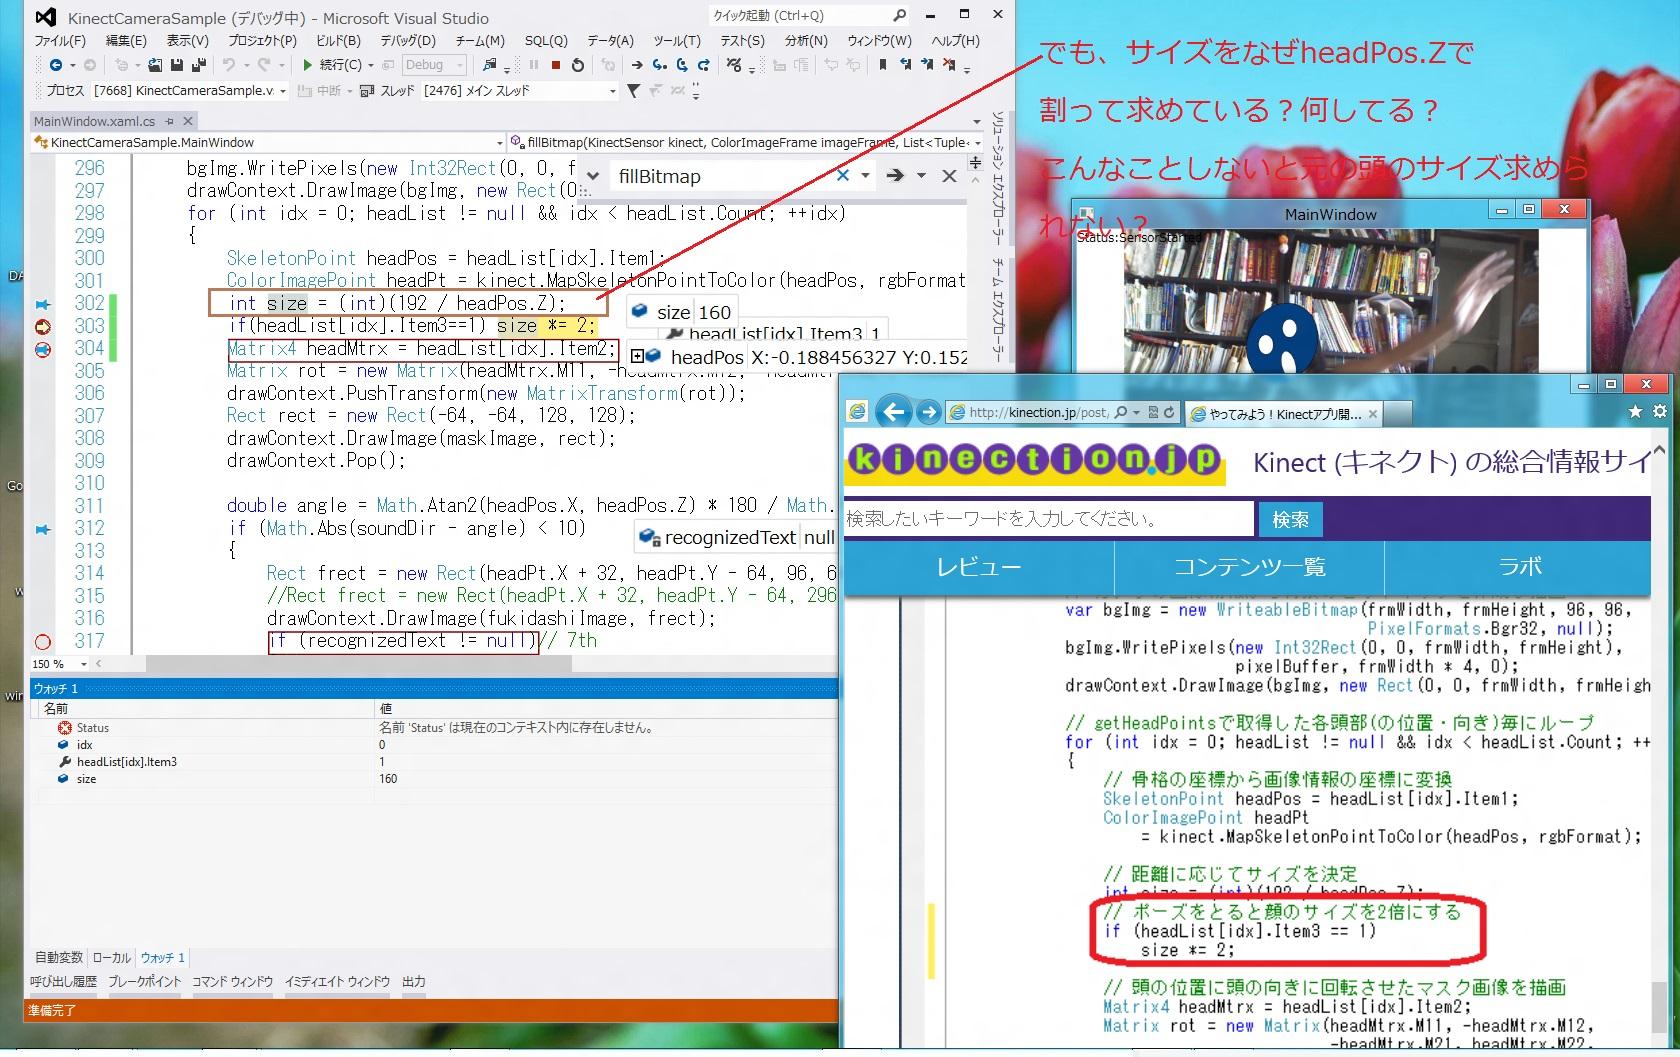Expand the headPos data tip
This screenshot has height=1057, width=1680.
pos(637,357)
